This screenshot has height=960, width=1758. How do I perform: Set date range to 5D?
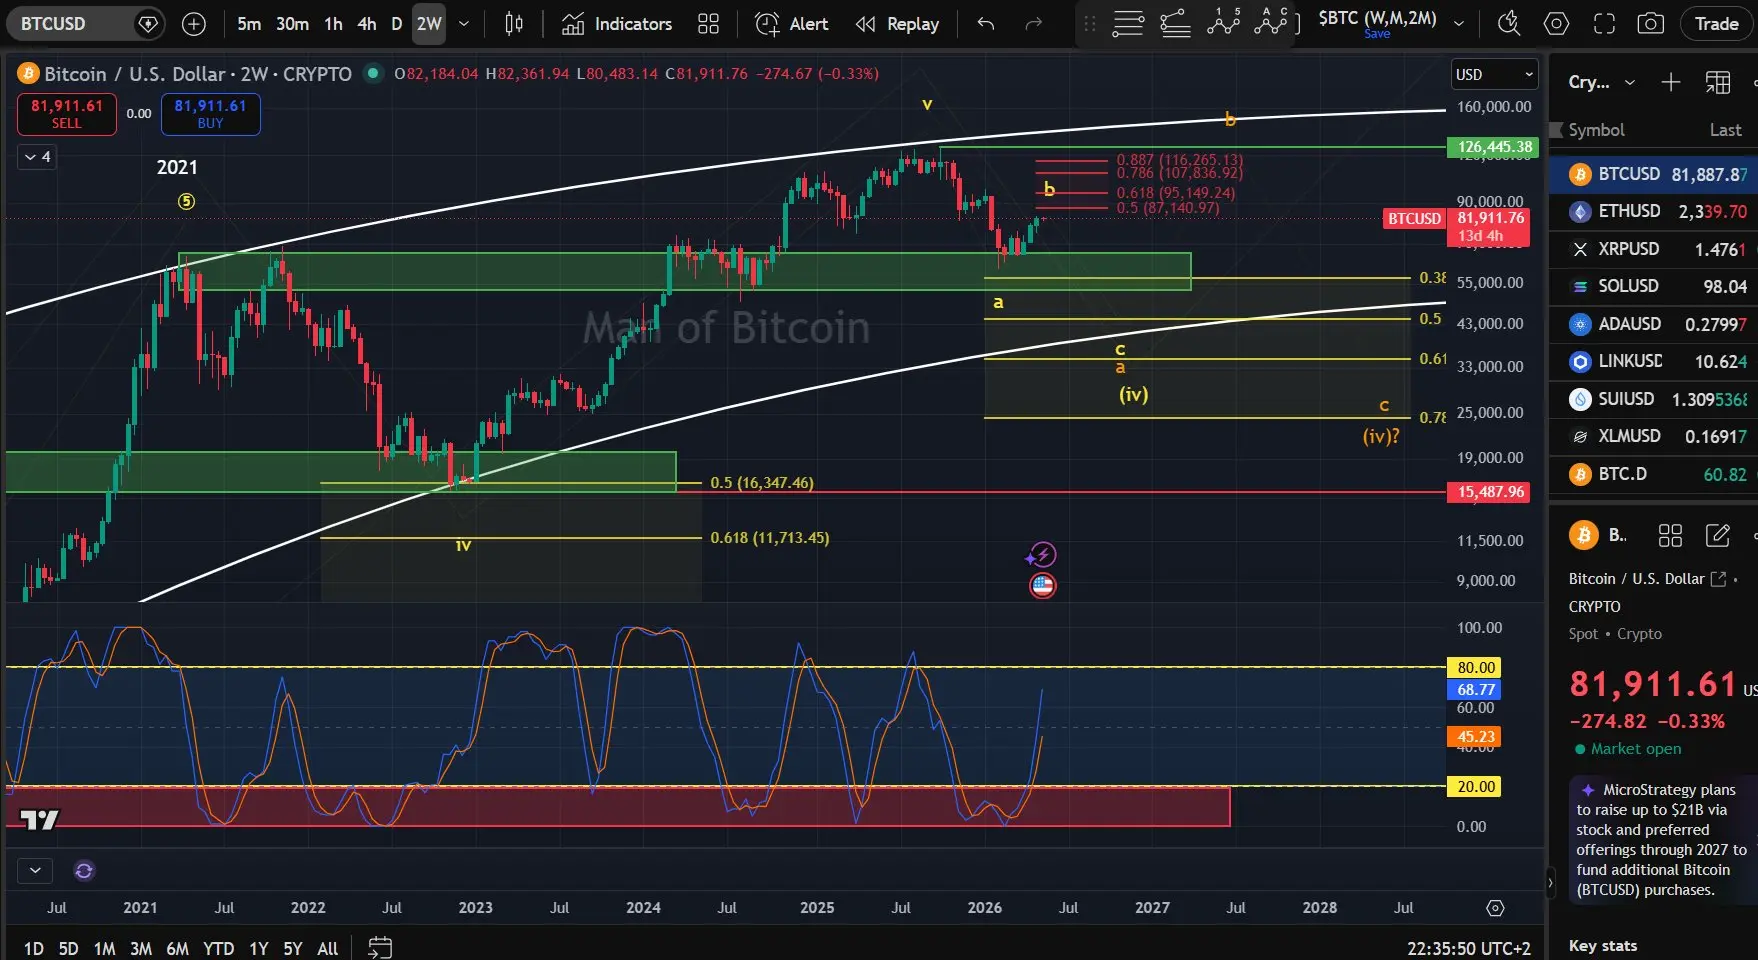(x=68, y=948)
